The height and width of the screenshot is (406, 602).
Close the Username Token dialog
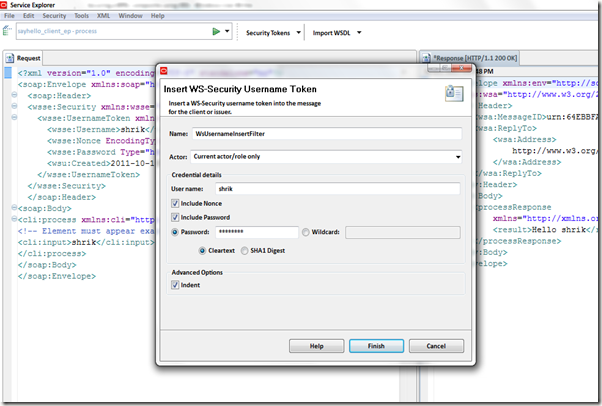[x=462, y=68]
